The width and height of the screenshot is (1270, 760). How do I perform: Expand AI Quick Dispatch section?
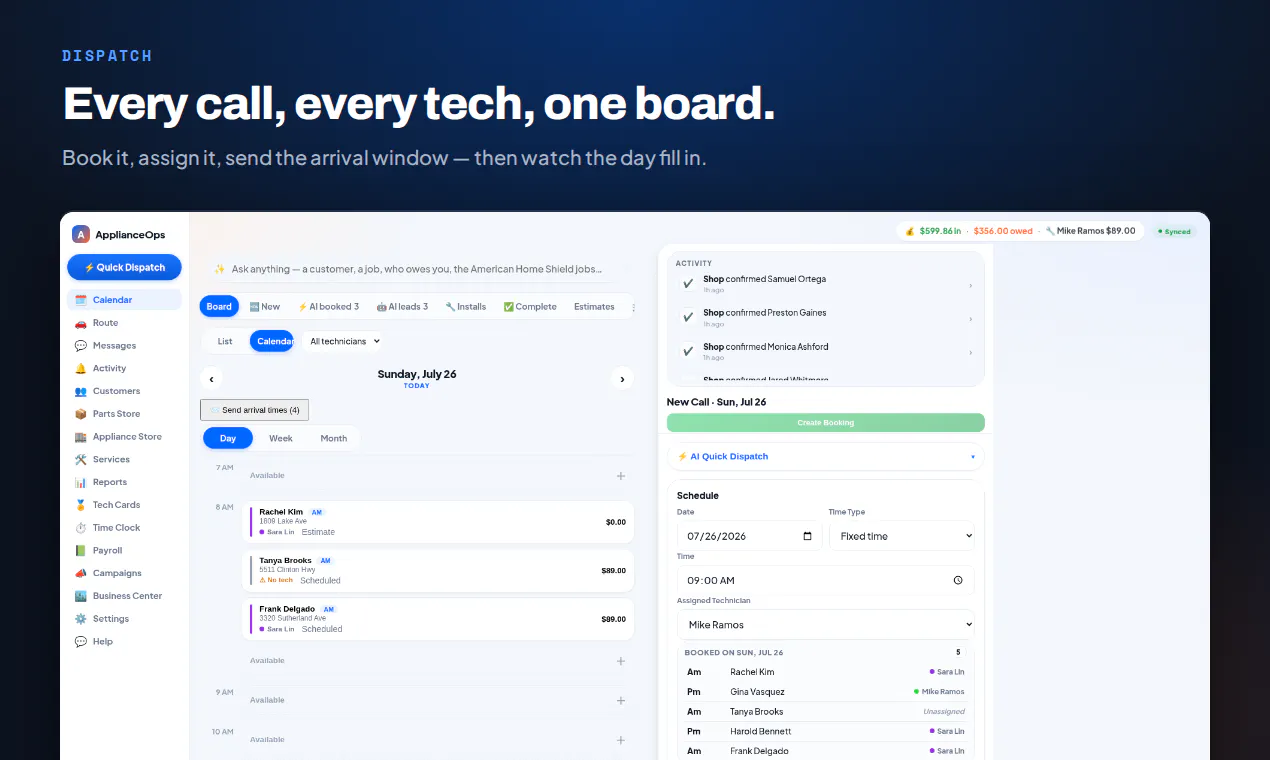click(x=826, y=456)
